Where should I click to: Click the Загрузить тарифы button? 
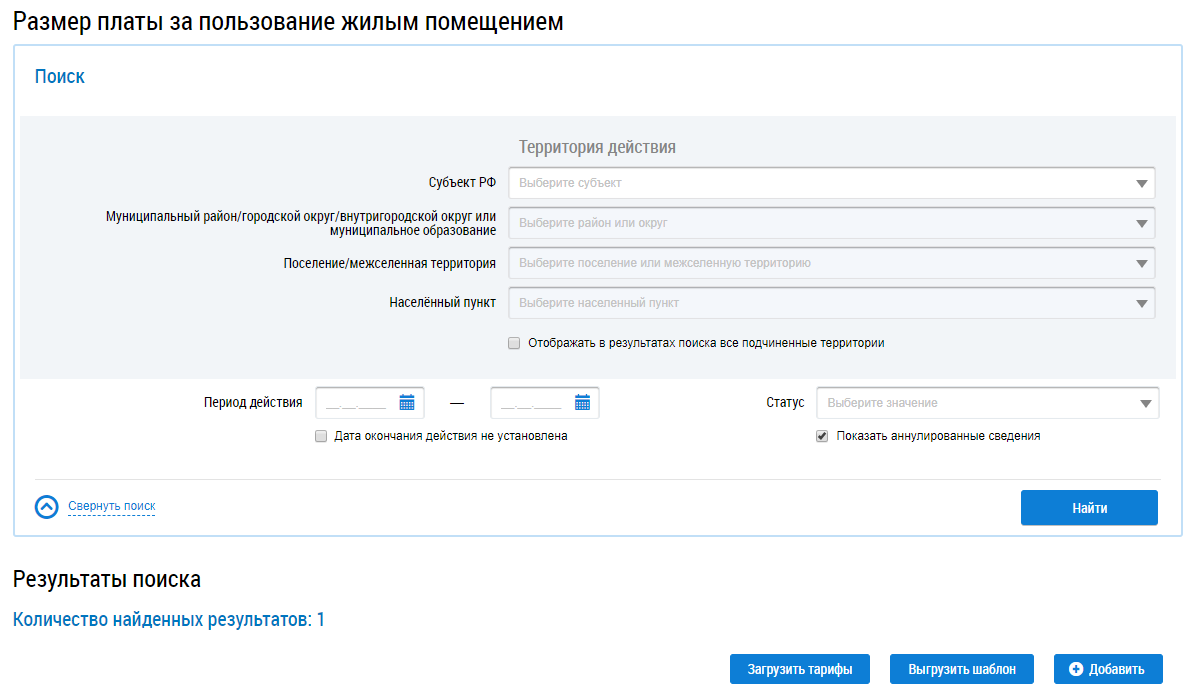click(x=799, y=669)
